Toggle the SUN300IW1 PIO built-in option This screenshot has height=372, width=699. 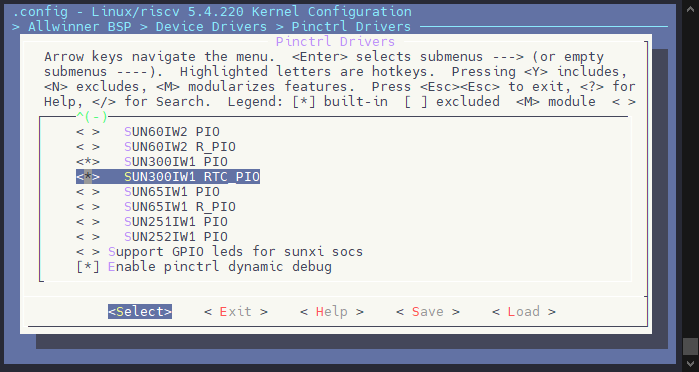pyautogui.click(x=88, y=162)
